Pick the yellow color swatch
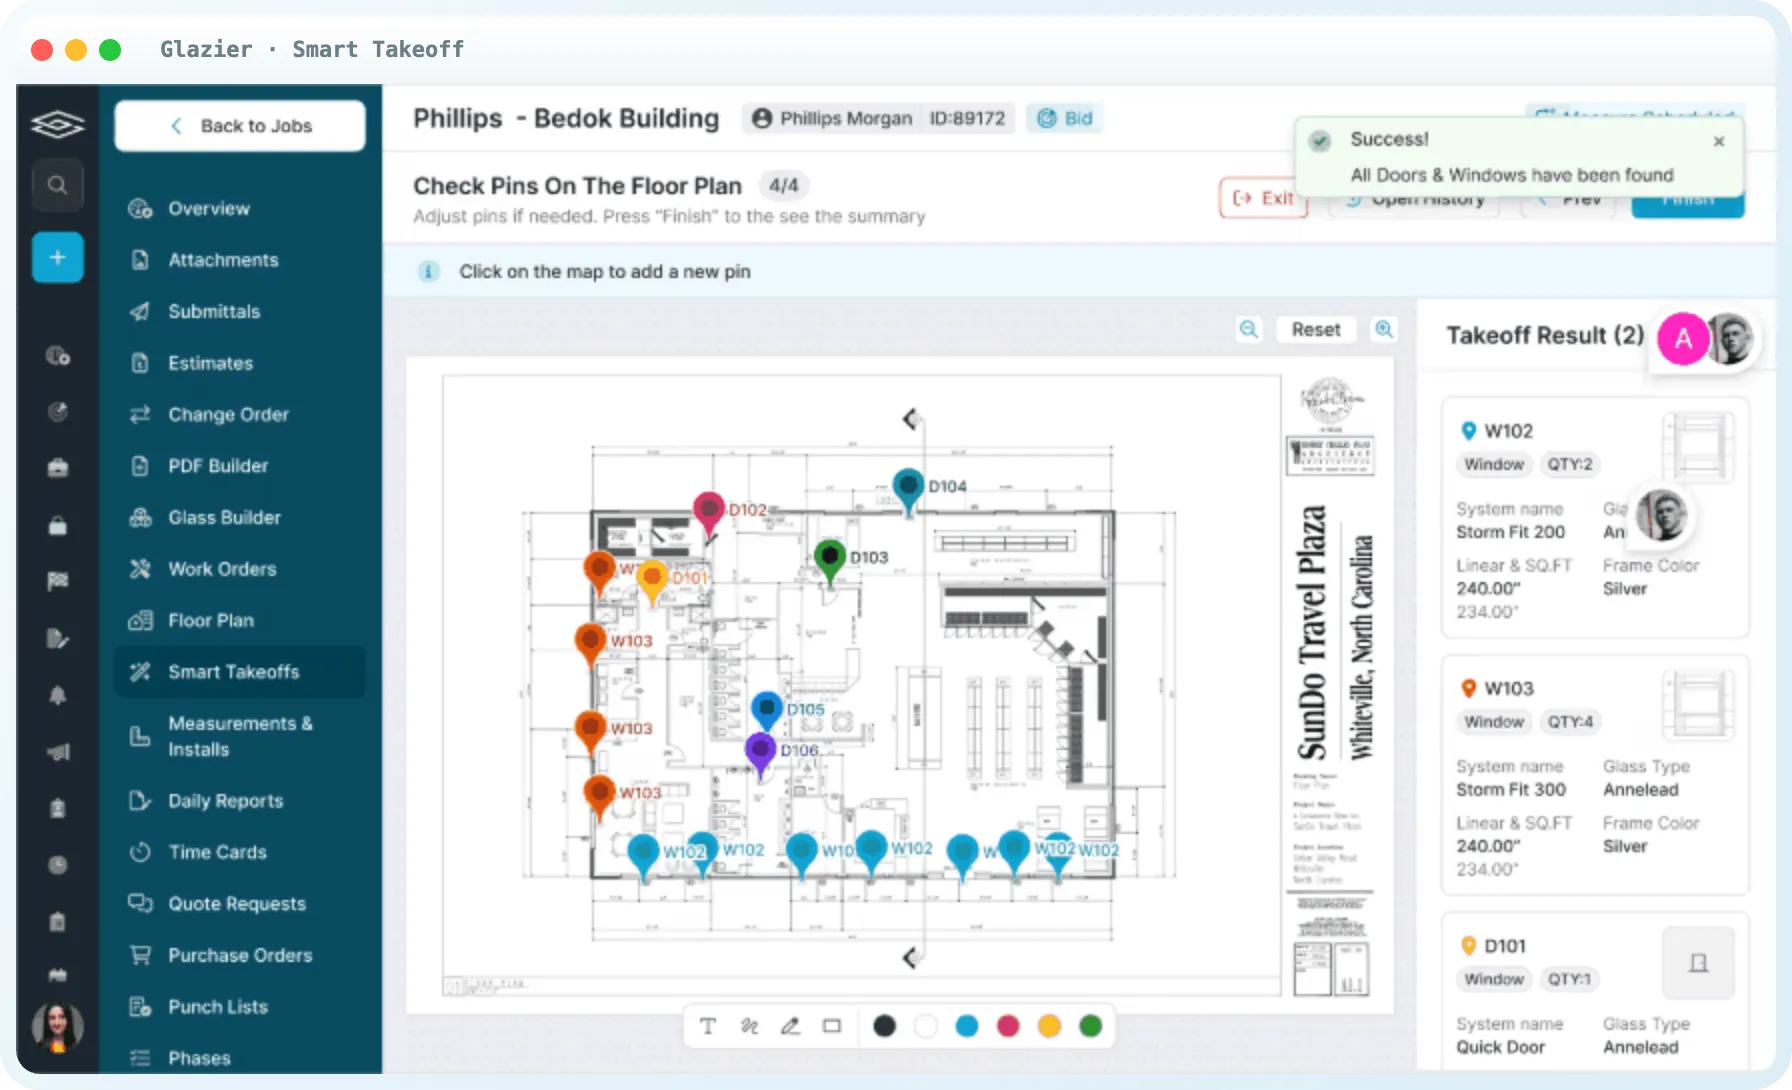 (x=1049, y=1026)
